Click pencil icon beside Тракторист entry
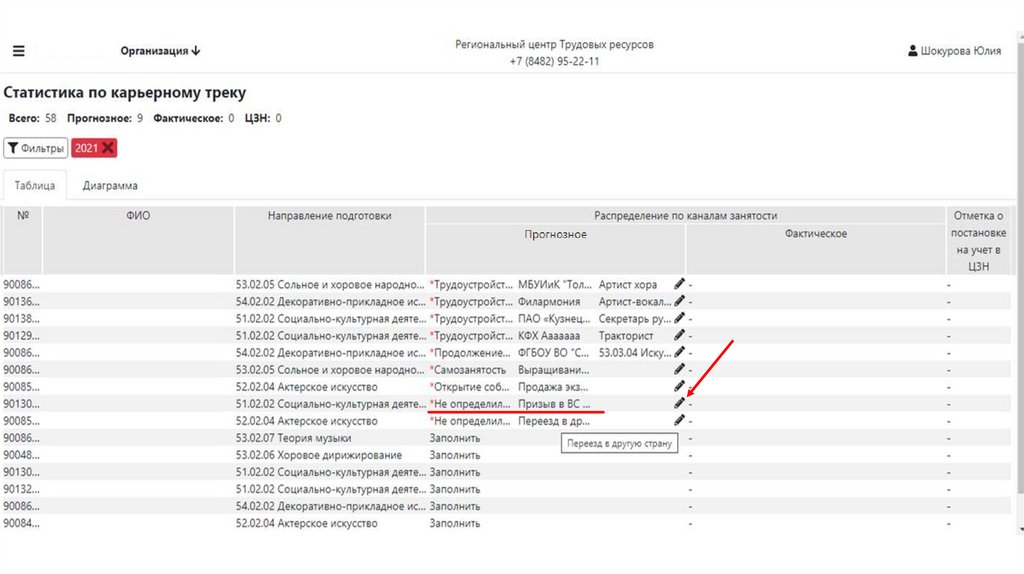This screenshot has width=1024, height=574. point(680,335)
